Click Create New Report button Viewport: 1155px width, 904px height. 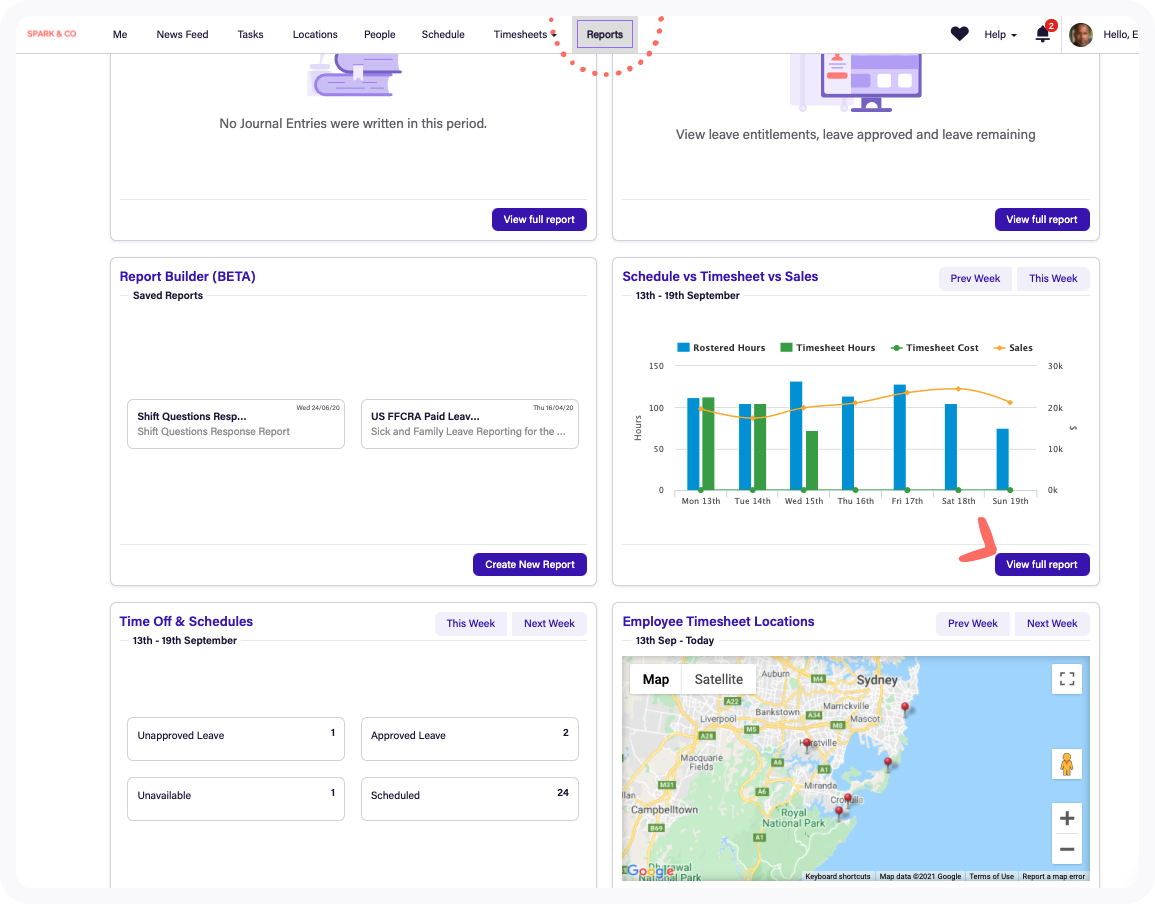529,564
